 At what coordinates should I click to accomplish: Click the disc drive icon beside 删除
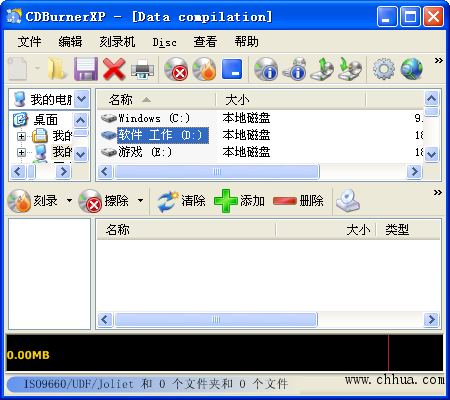coord(348,201)
